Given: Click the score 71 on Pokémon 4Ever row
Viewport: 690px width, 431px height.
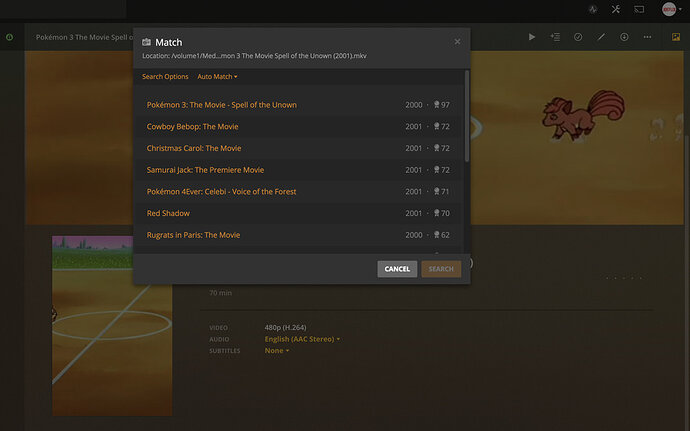Looking at the screenshot, I should point(445,192).
